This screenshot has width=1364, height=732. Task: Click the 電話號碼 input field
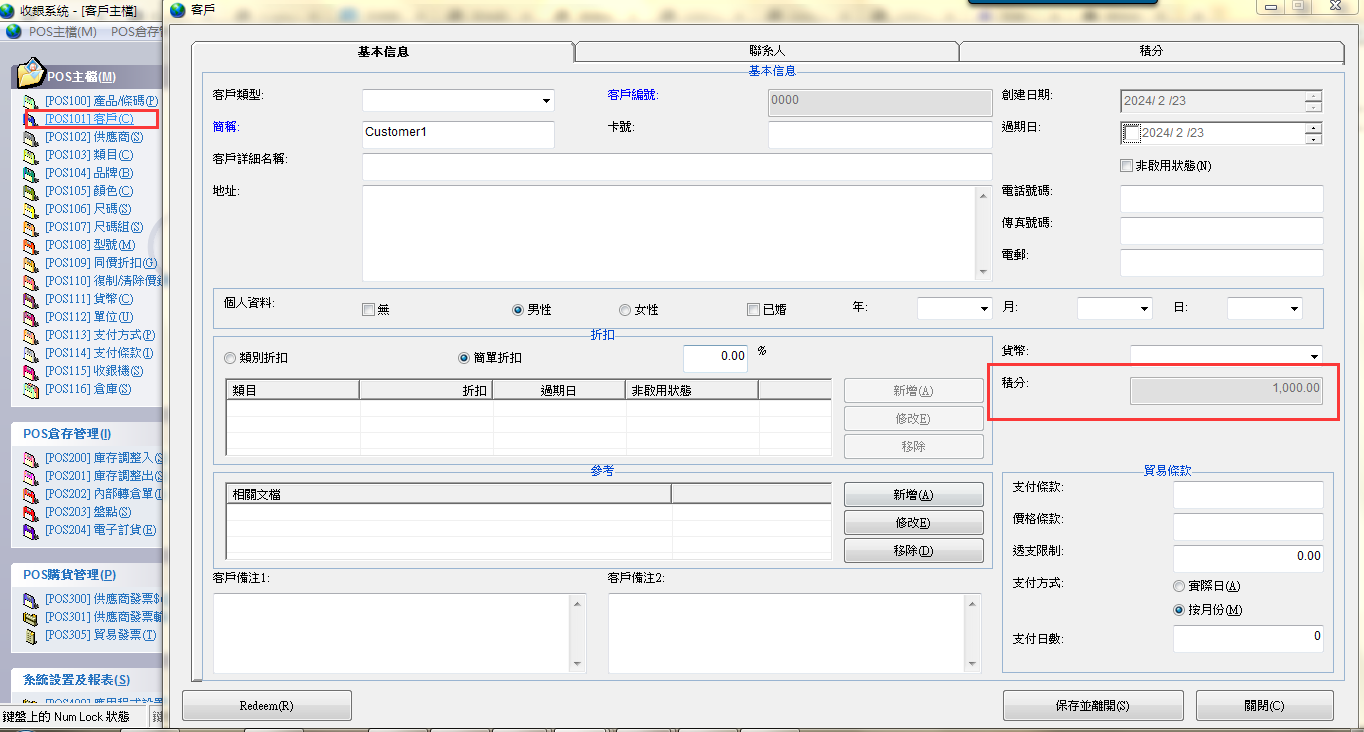pos(1222,199)
